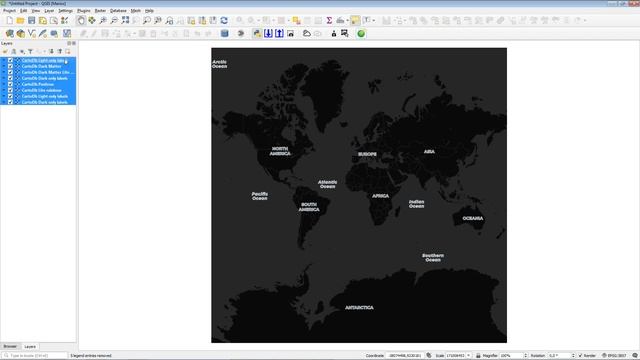Screen dimensions: 640x360
Task: Undock the Layers panel with the float button
Action: 69,43
